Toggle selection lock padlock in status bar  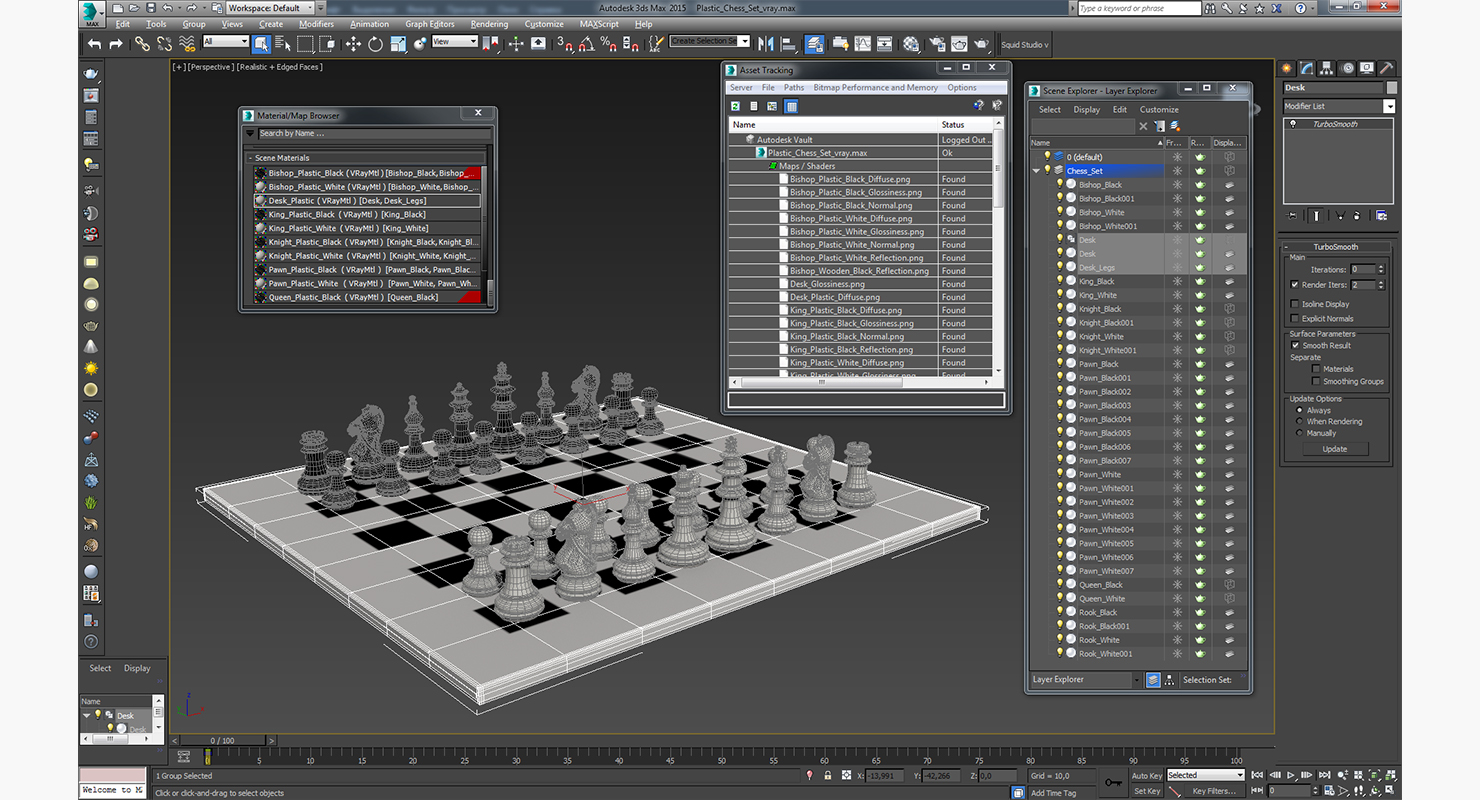[x=827, y=775]
